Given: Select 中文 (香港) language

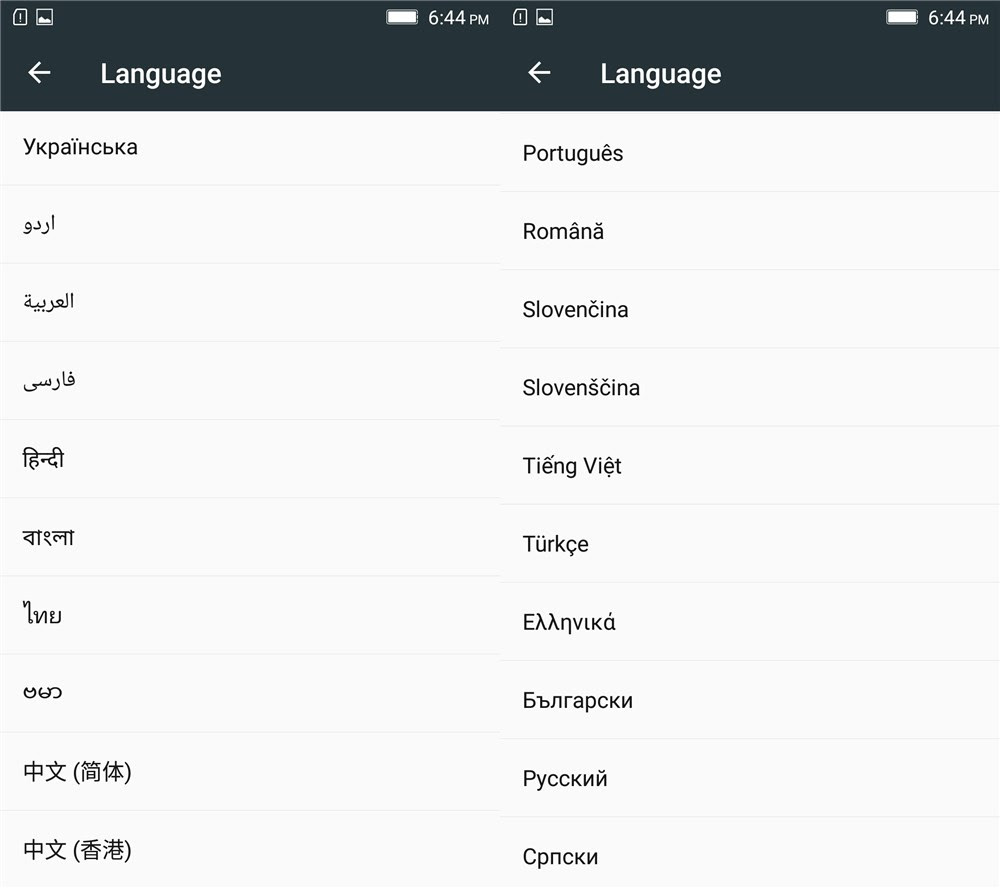Looking at the screenshot, I should (x=250, y=849).
